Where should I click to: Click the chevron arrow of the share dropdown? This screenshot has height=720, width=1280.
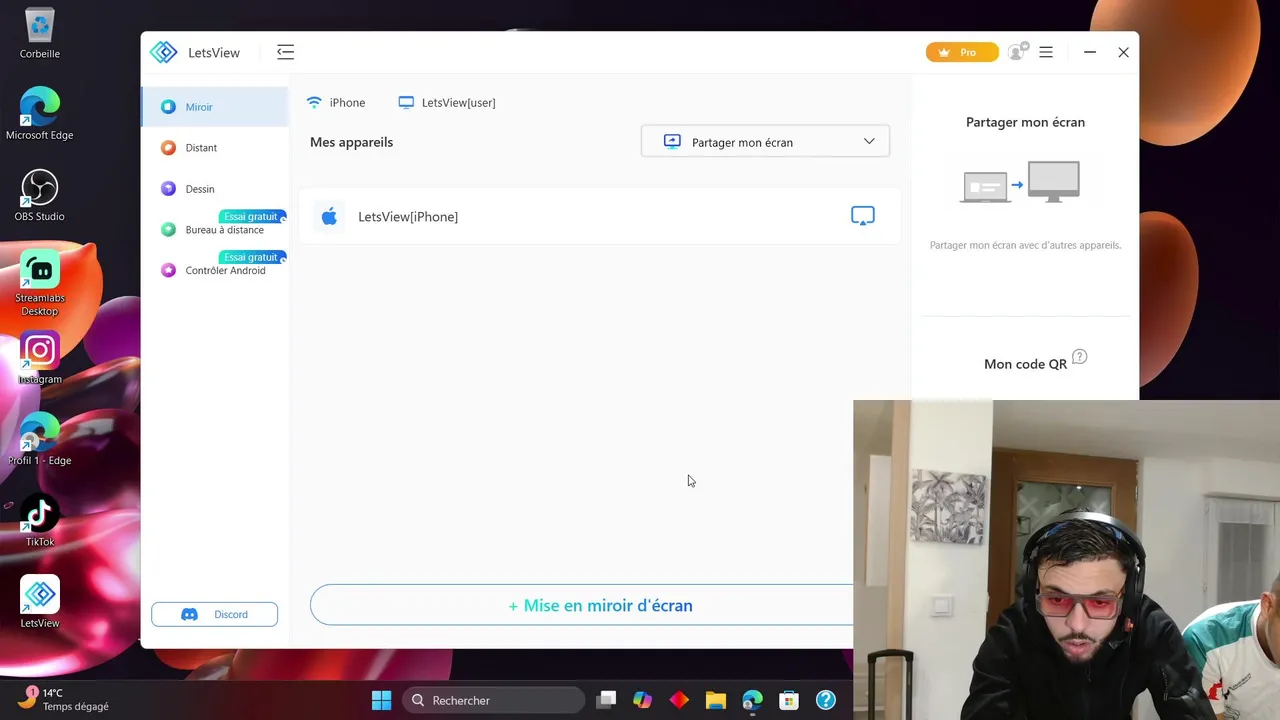(x=869, y=142)
